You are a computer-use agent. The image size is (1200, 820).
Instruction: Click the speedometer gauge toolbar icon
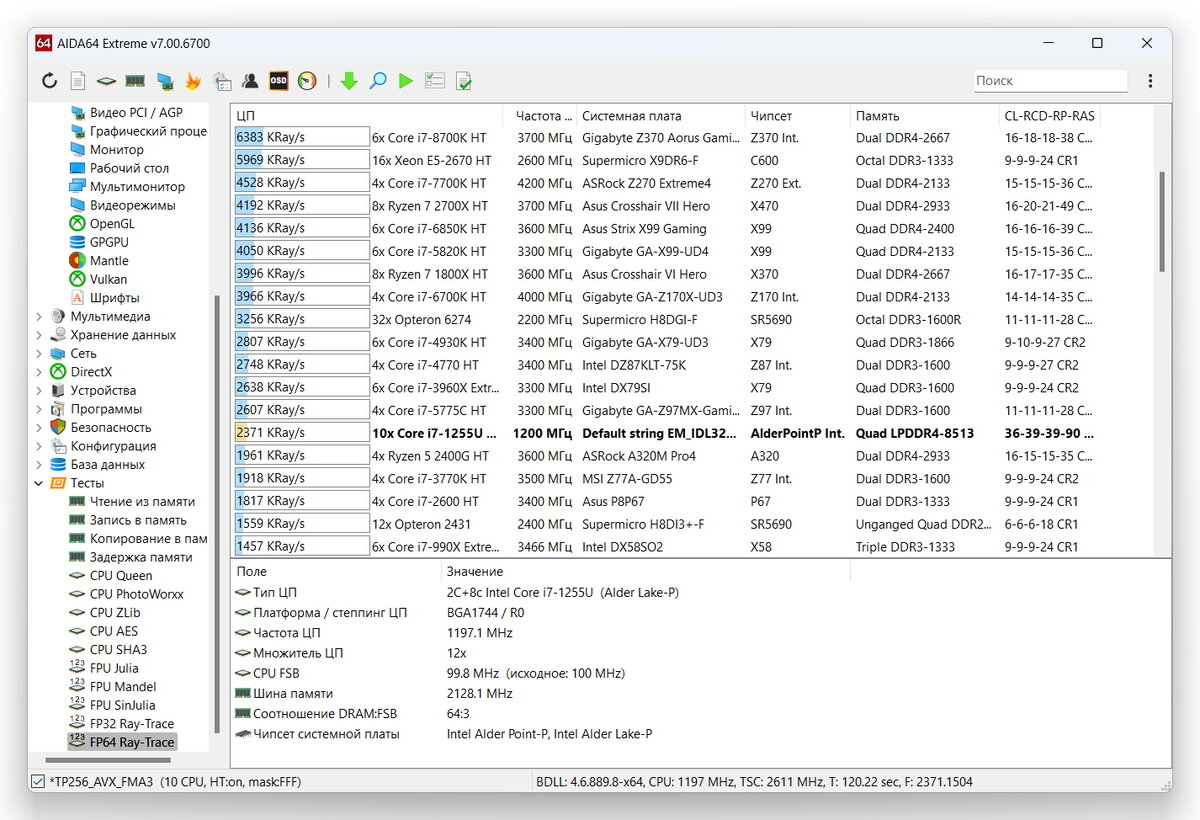point(307,81)
